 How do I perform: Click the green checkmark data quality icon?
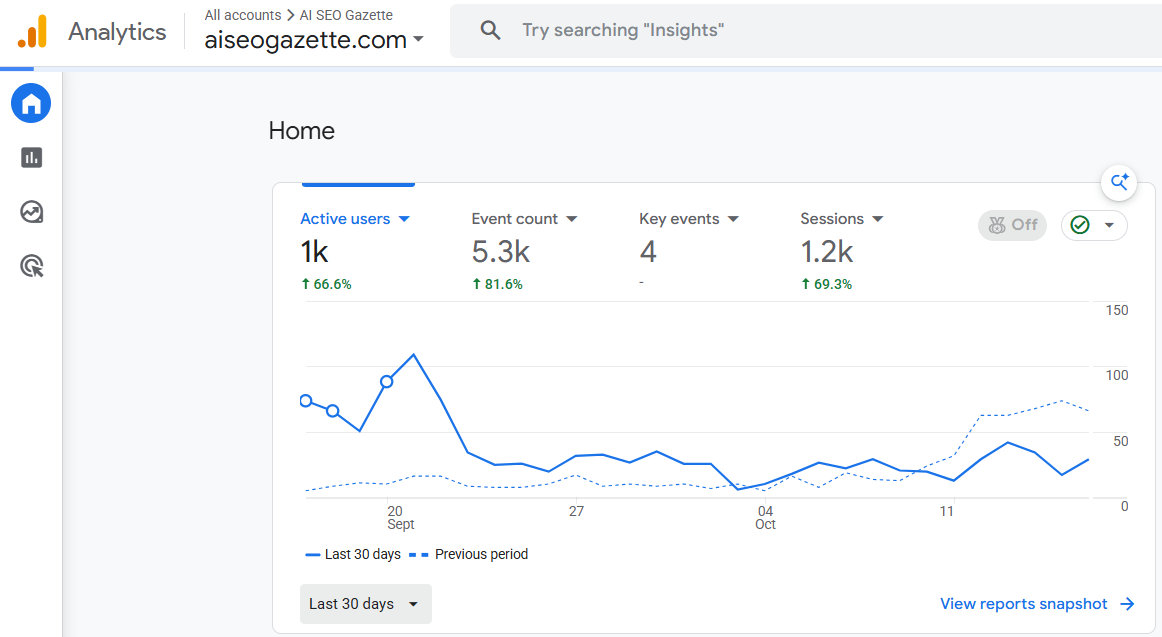[x=1080, y=225]
